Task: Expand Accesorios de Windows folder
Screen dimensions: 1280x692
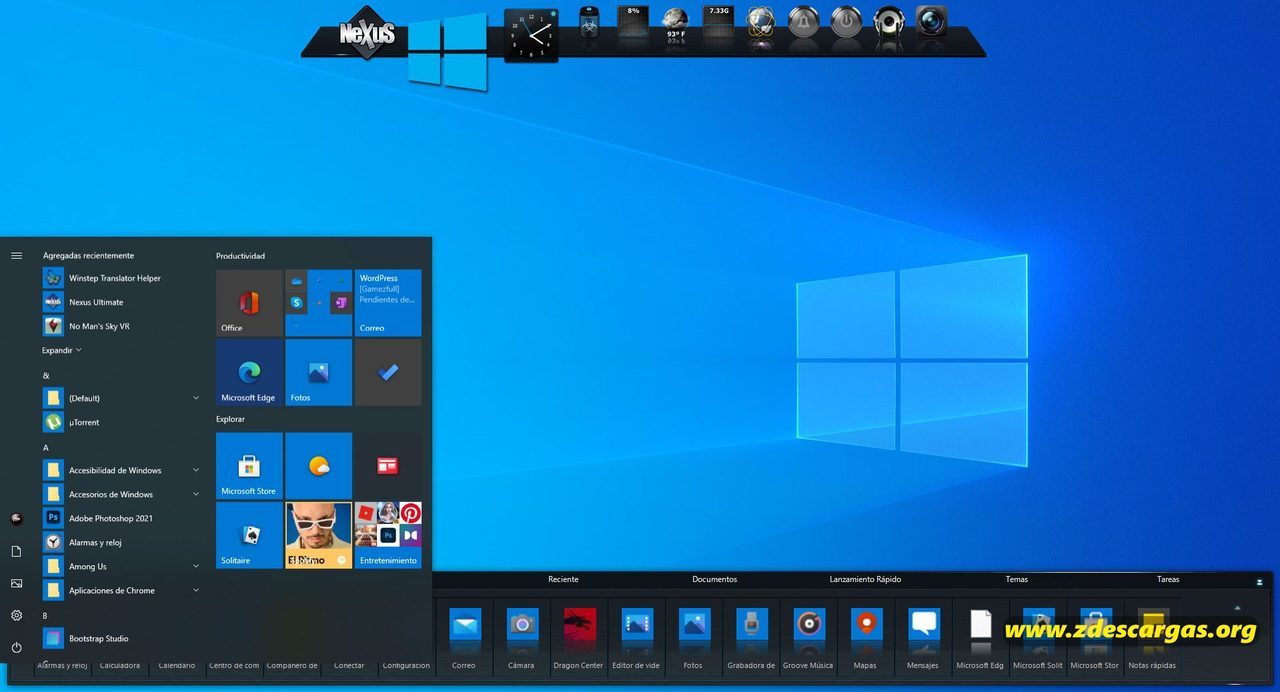Action: point(196,494)
